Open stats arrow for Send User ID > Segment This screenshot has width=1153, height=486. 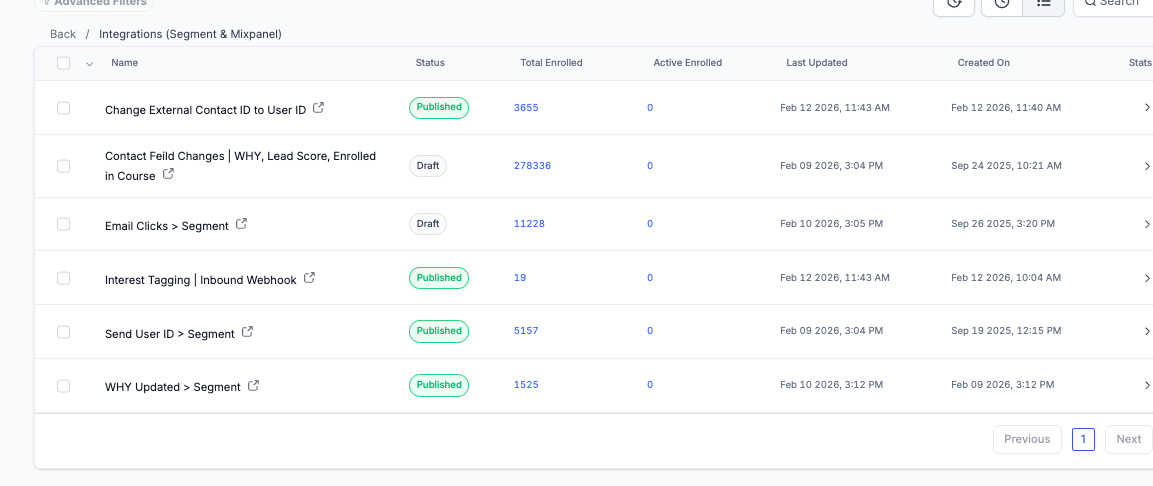pos(1147,332)
